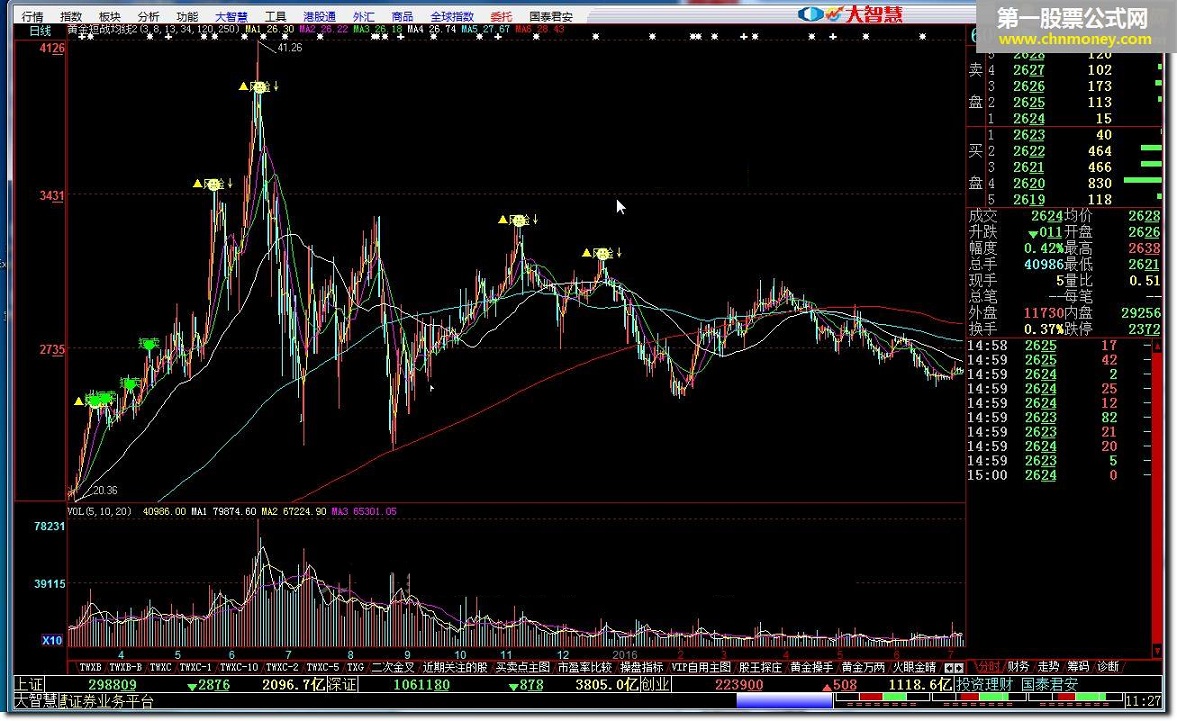Click the yellow risk marker near 3431 level
Viewport: 1177px width, 721px height.
click(x=213, y=184)
